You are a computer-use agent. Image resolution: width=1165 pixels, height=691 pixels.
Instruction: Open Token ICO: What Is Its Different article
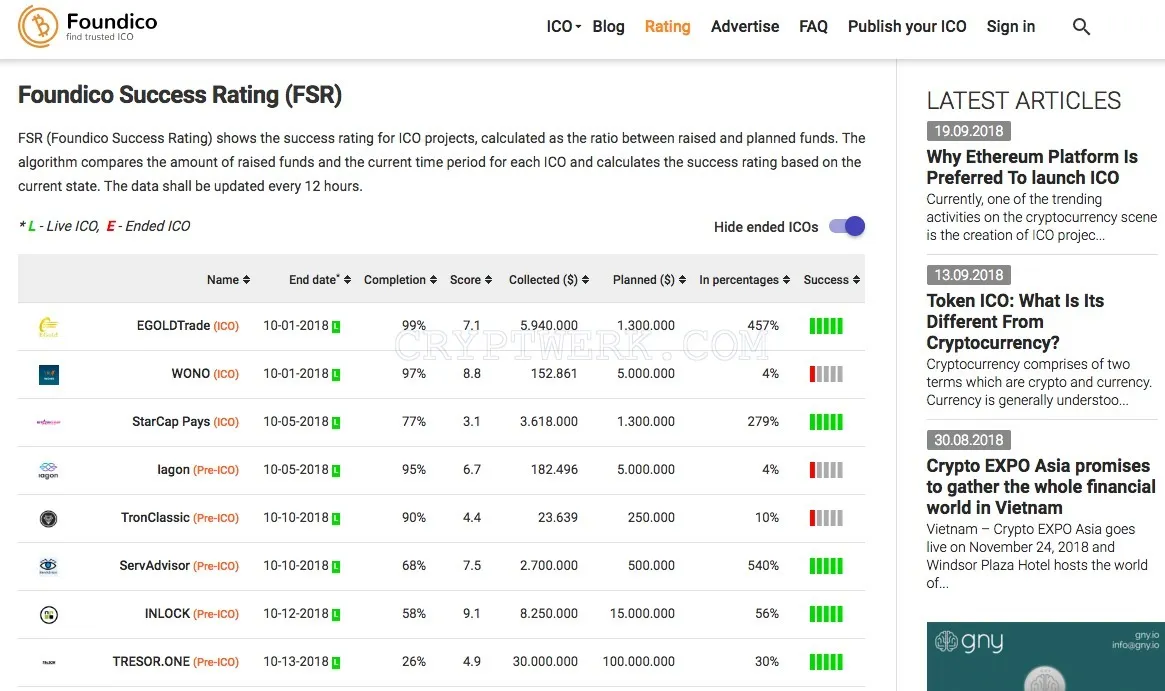pos(1015,322)
